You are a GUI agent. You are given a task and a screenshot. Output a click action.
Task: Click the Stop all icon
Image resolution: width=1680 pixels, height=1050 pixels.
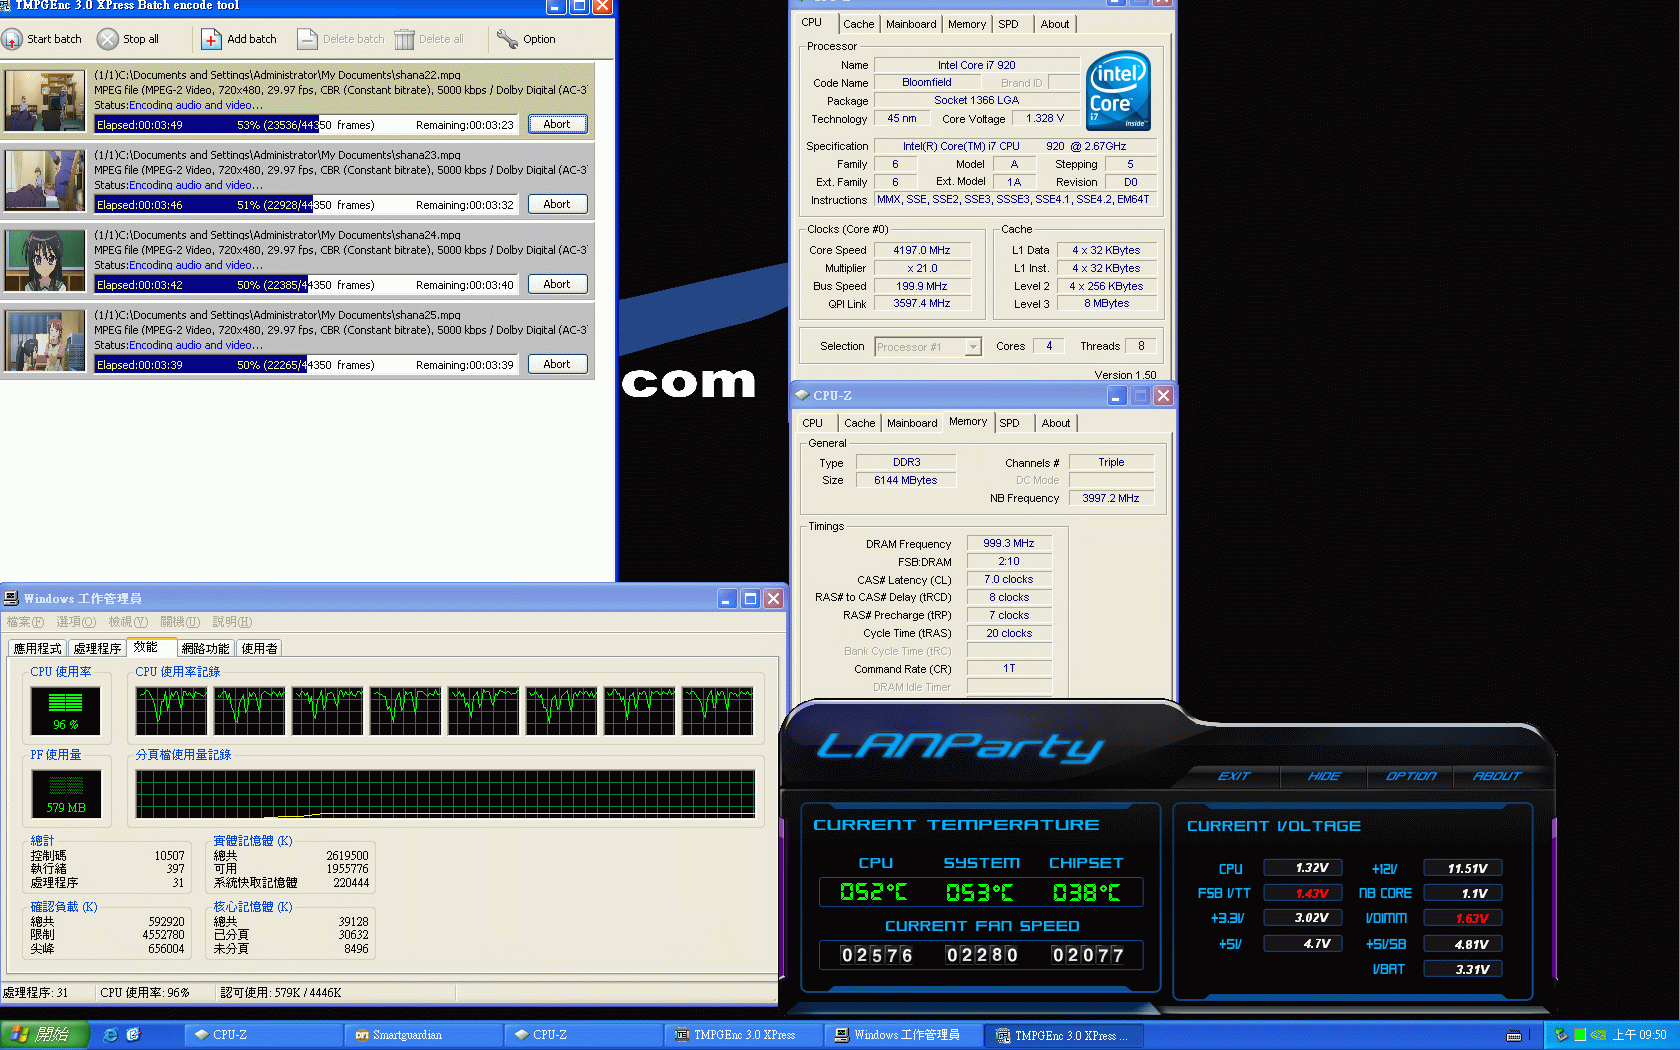107,39
